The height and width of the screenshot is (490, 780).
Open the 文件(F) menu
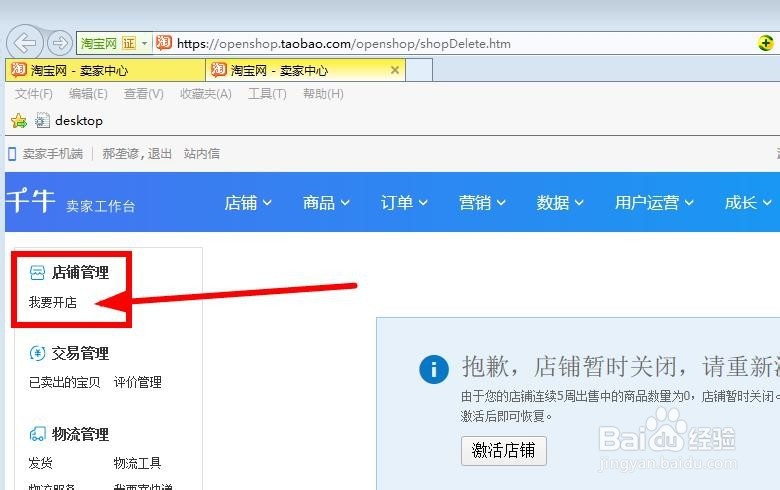point(33,94)
